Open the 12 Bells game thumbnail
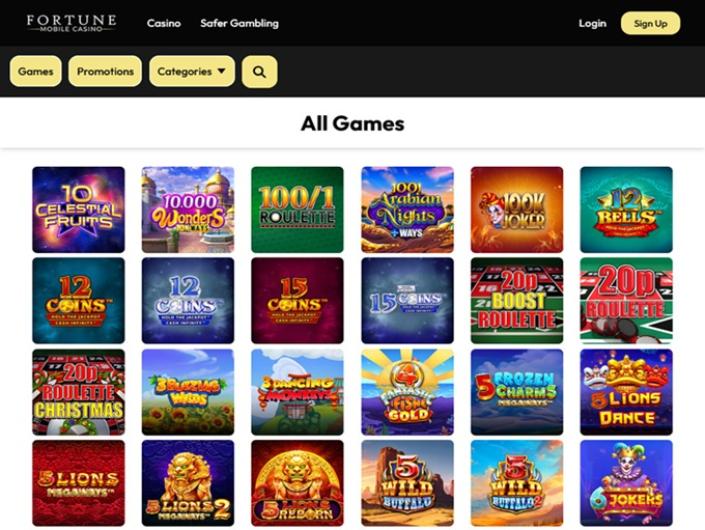 coord(626,209)
